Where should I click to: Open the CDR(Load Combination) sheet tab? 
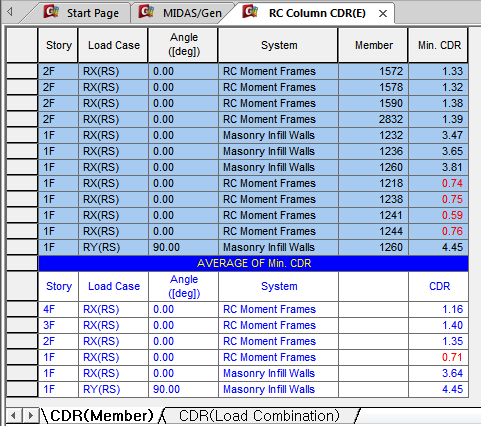[x=259, y=416]
